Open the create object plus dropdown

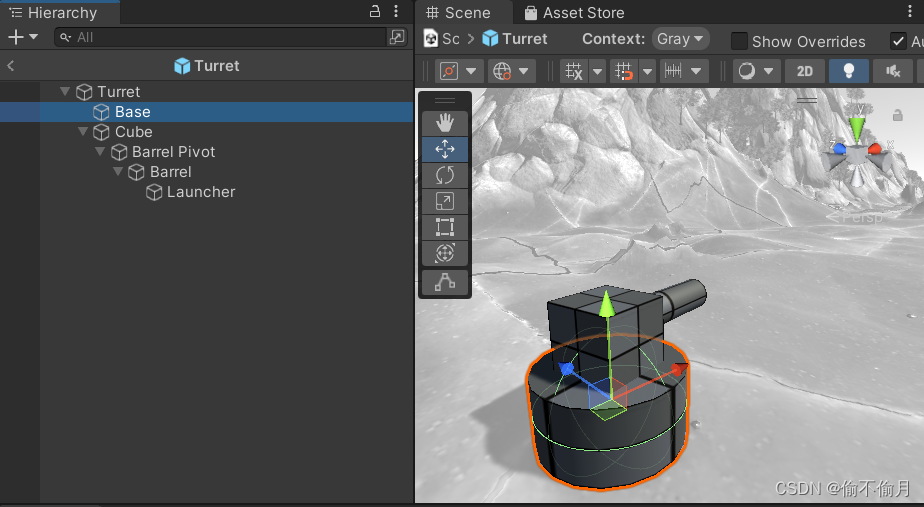click(x=22, y=37)
